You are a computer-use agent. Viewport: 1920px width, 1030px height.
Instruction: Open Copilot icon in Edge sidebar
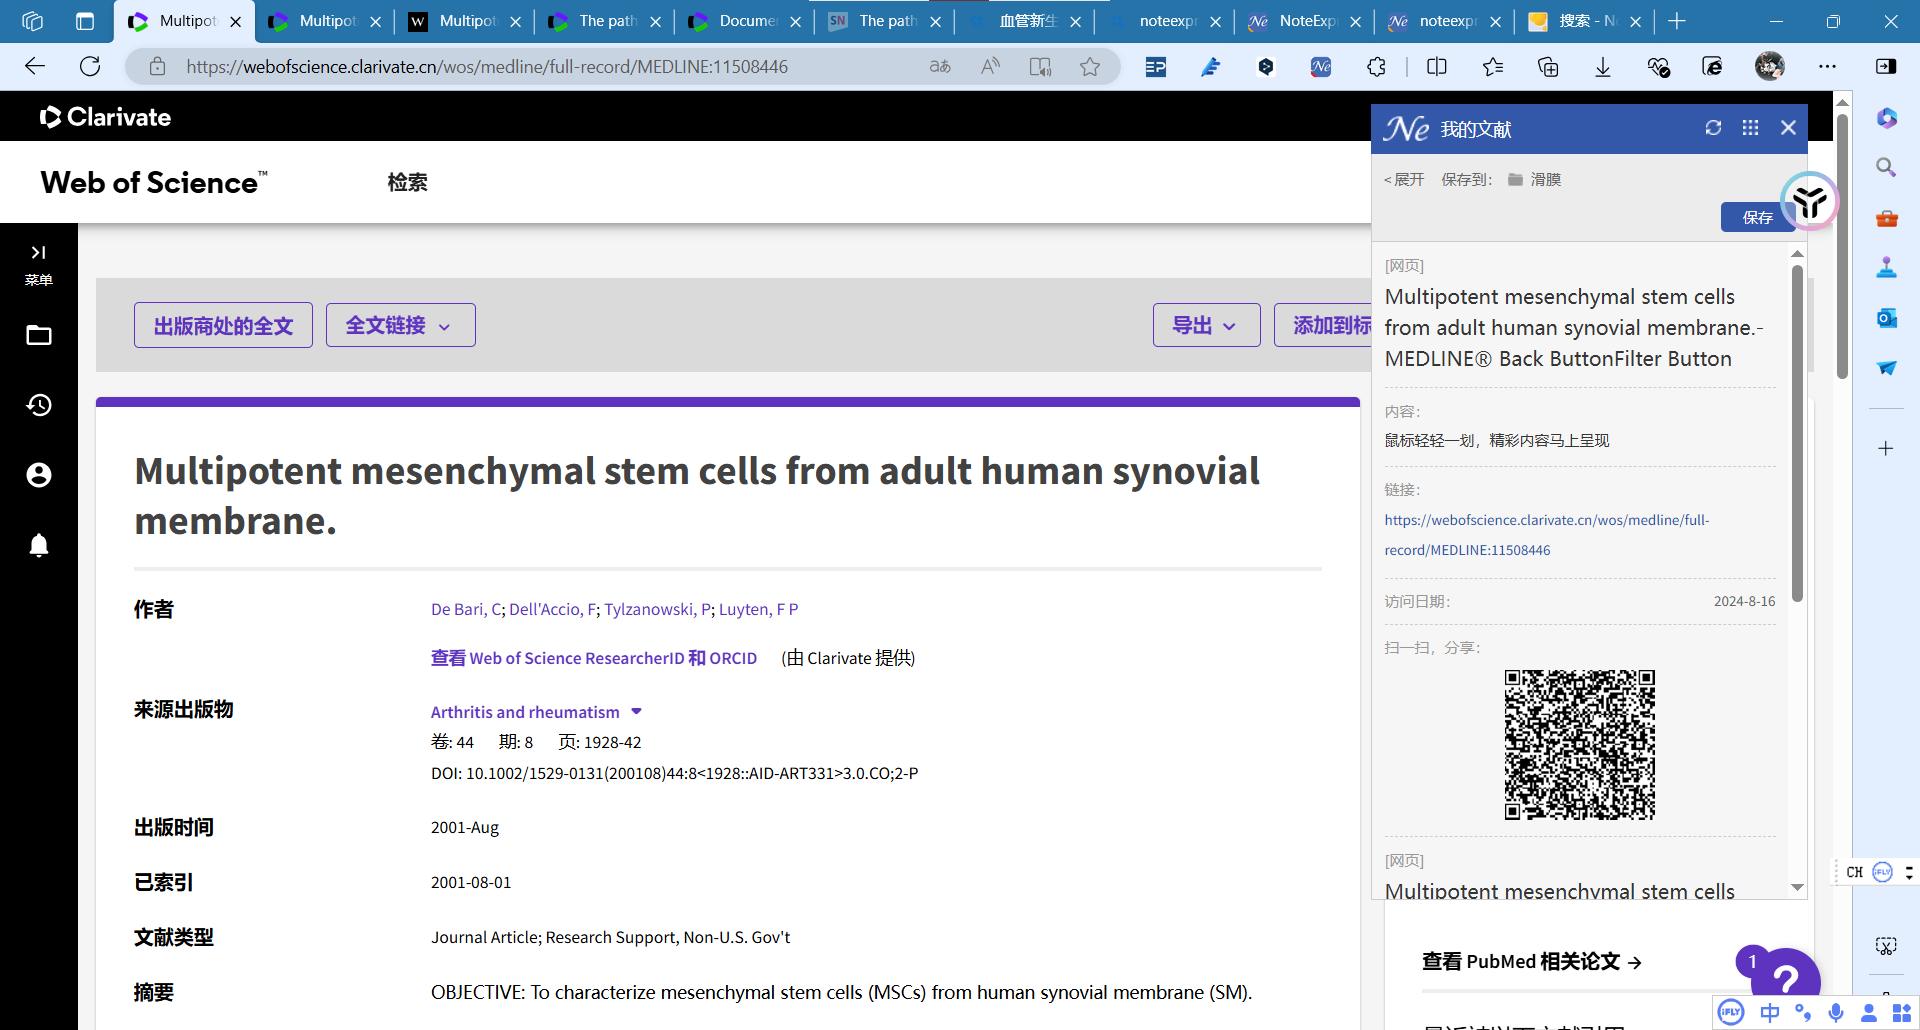(x=1886, y=118)
